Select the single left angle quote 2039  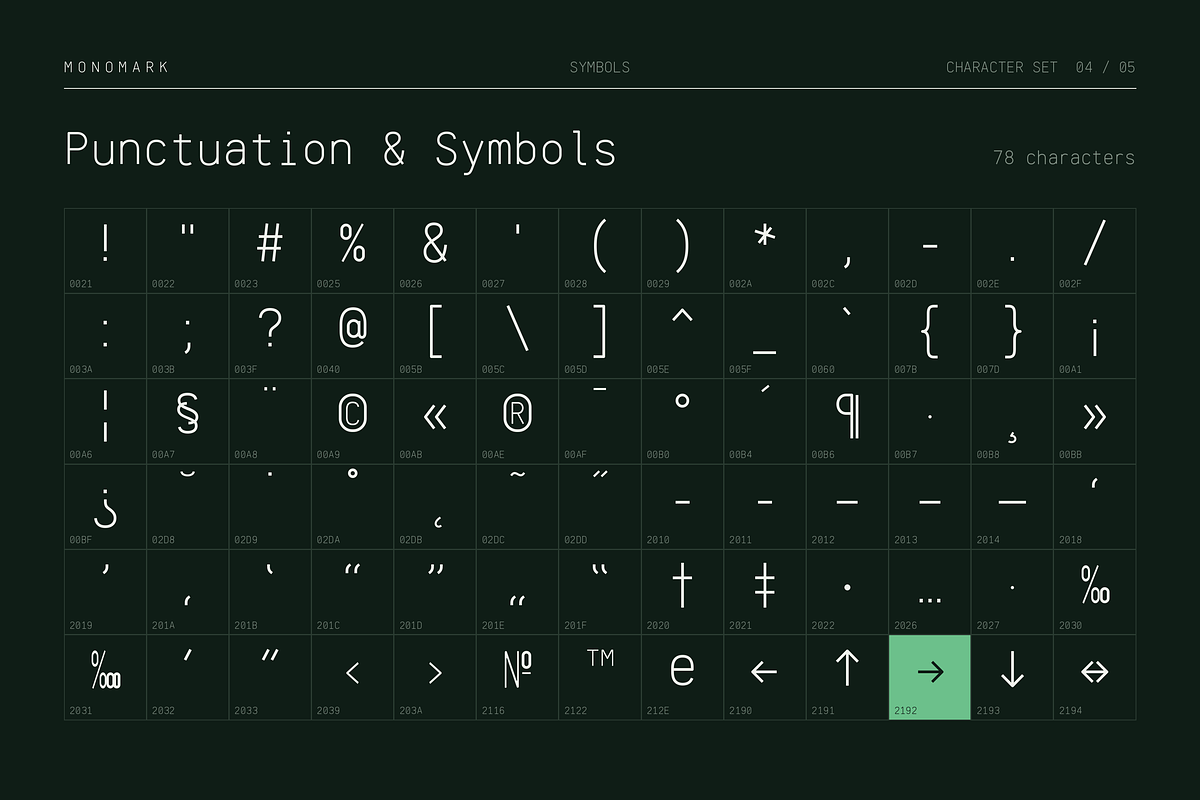(x=352, y=676)
